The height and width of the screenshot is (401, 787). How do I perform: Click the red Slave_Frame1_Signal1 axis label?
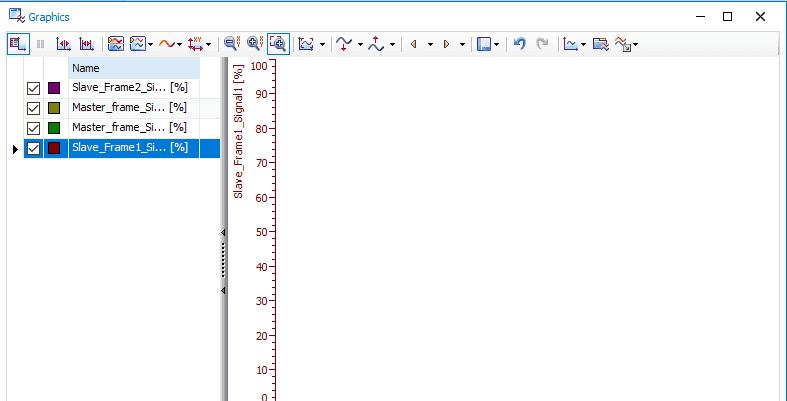click(239, 130)
